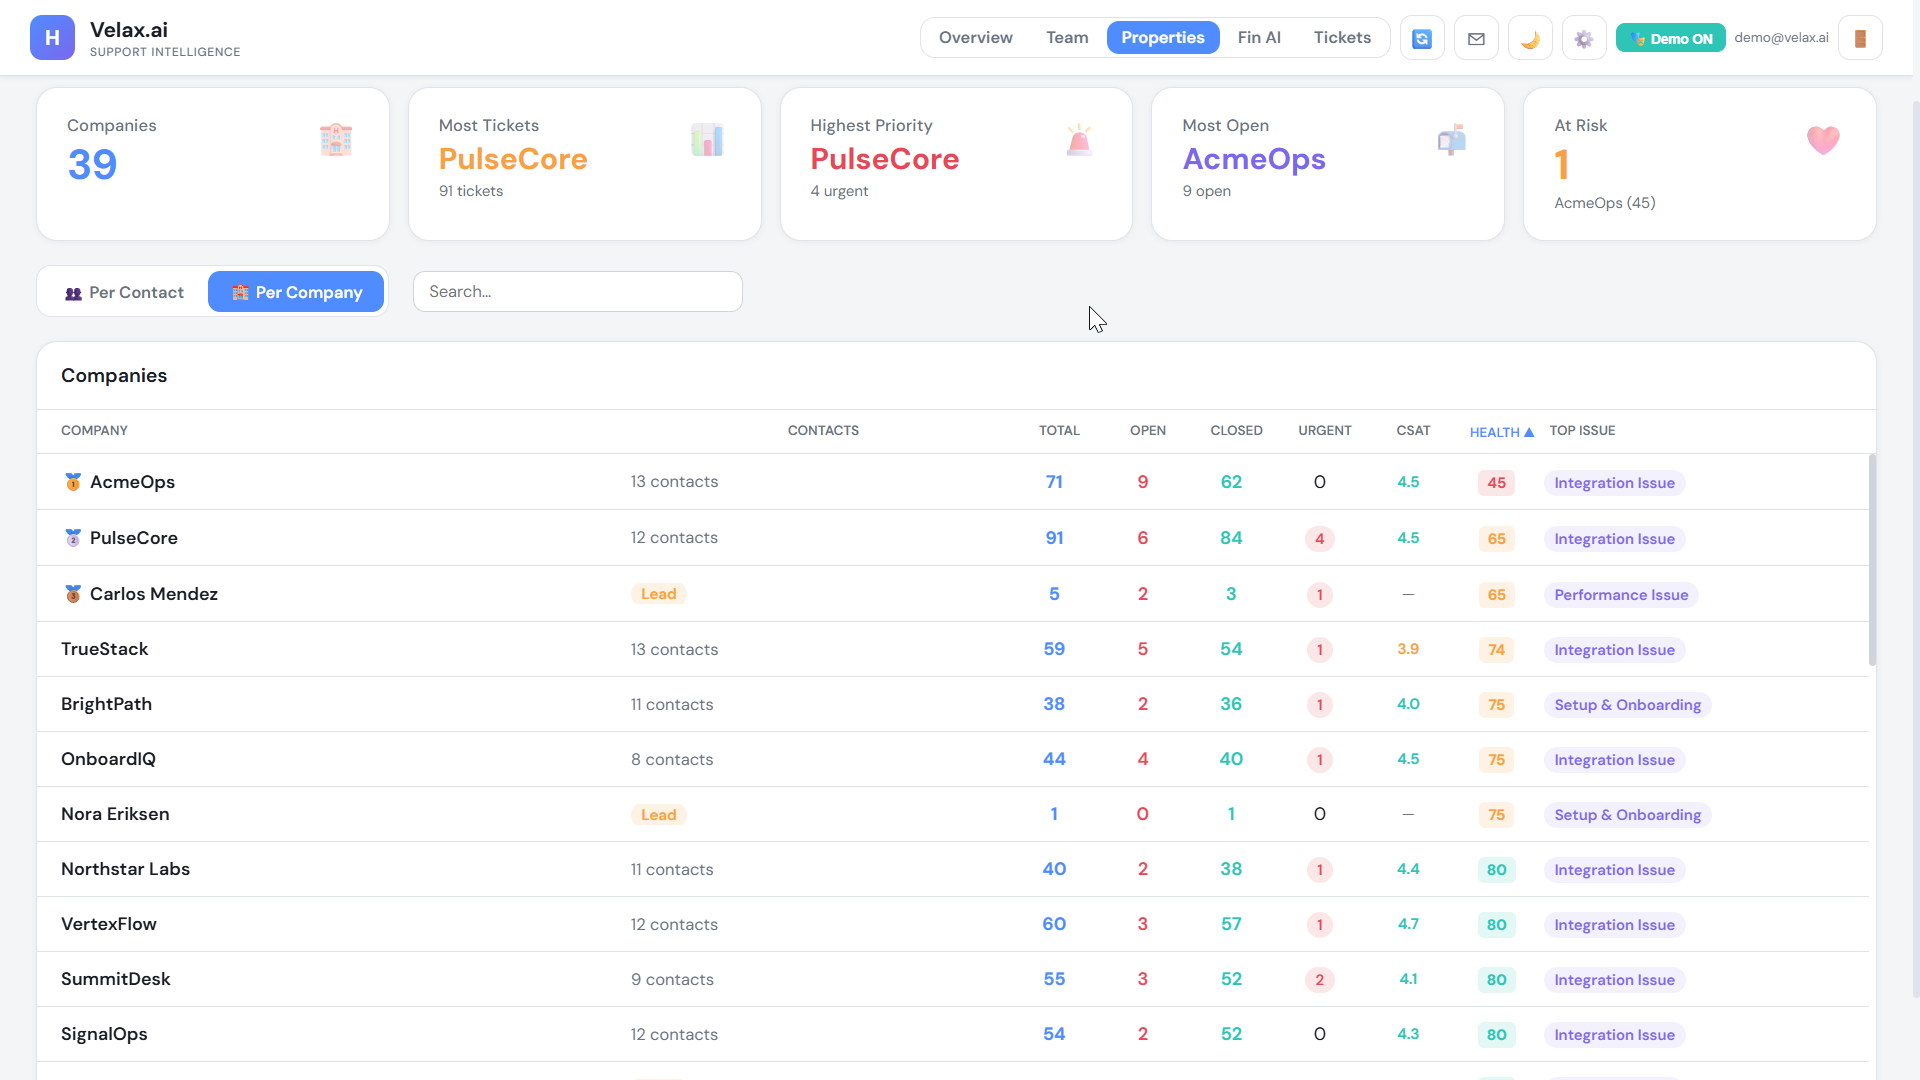
Task: Click the Velax.ai H logo
Action: (52, 38)
